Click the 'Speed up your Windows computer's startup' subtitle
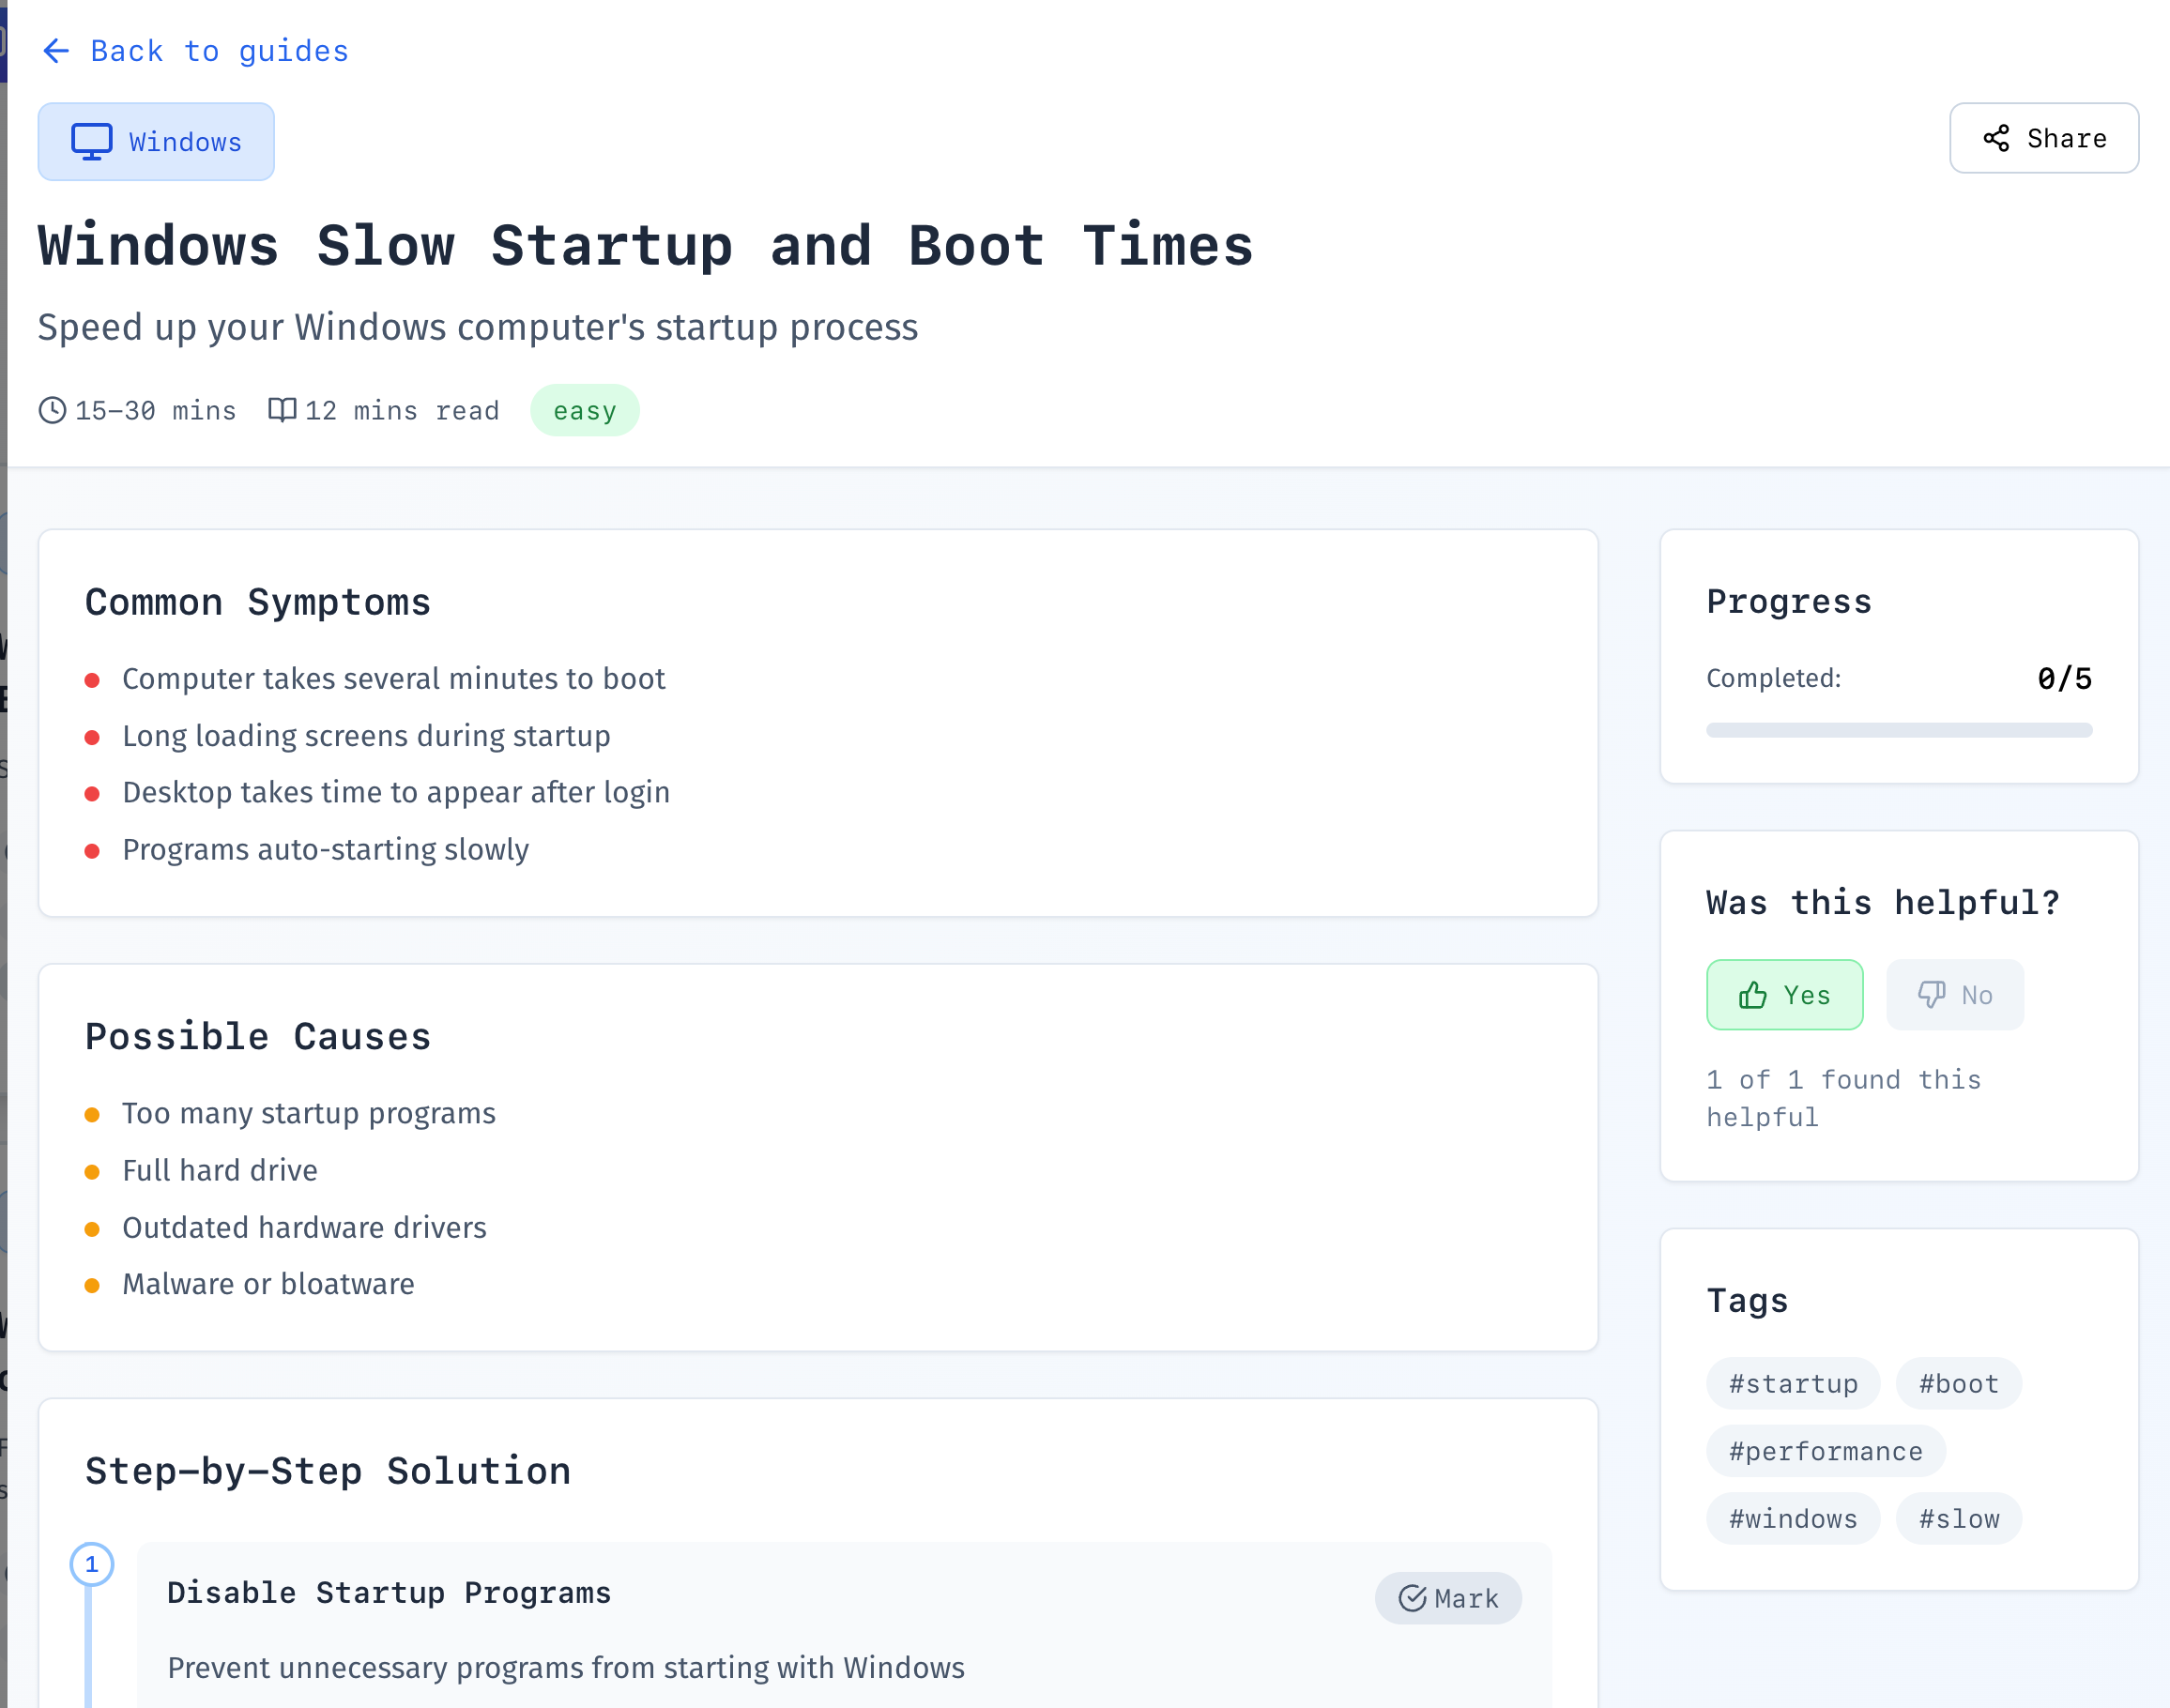 point(478,328)
